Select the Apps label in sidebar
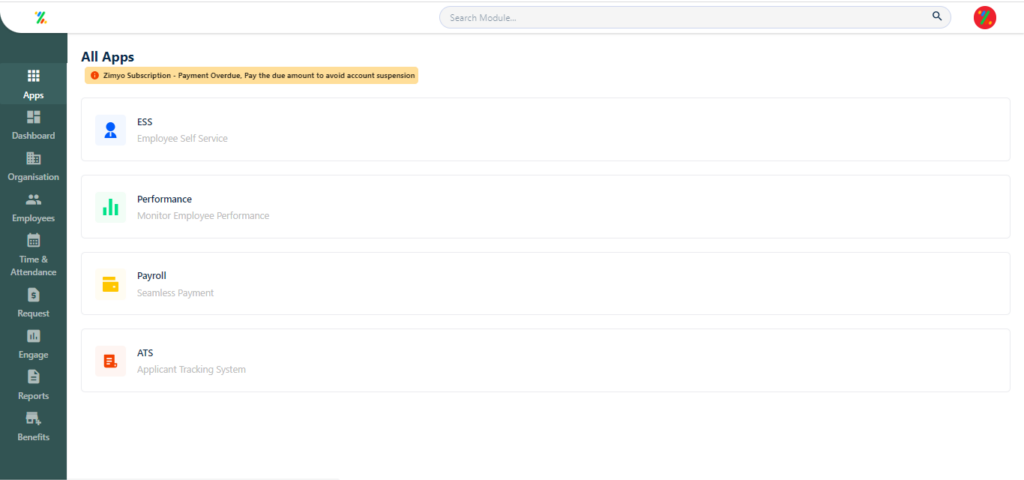The width and height of the screenshot is (1024, 480). (33, 95)
